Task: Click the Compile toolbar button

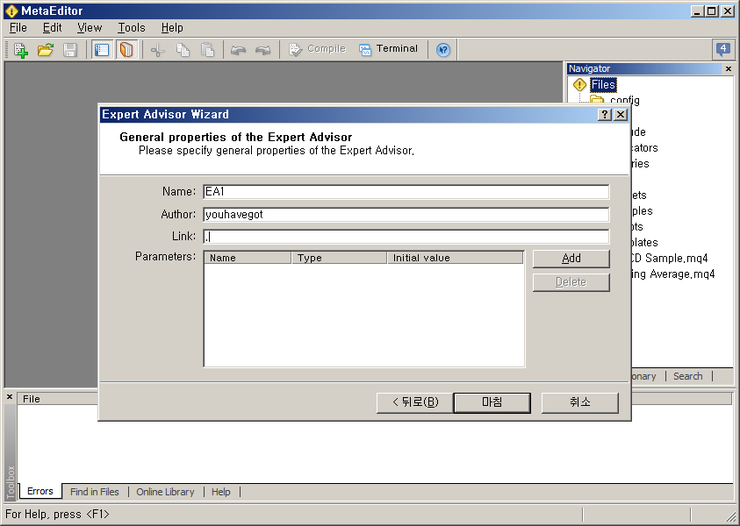Action: pos(317,49)
